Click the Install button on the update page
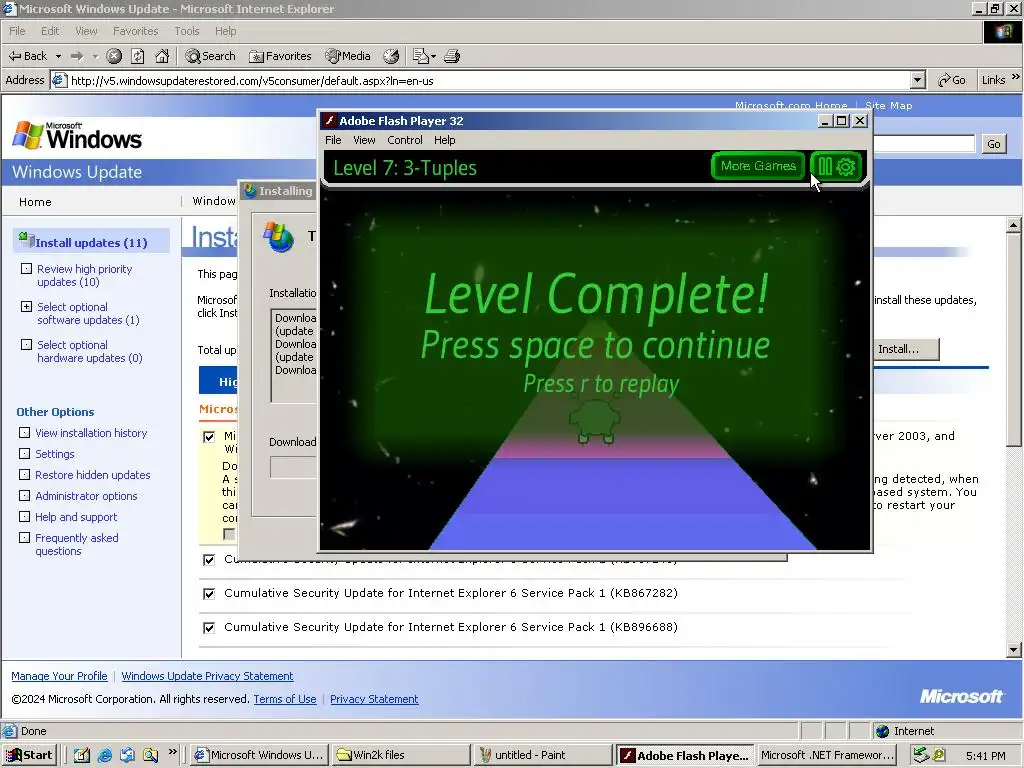 [906, 349]
